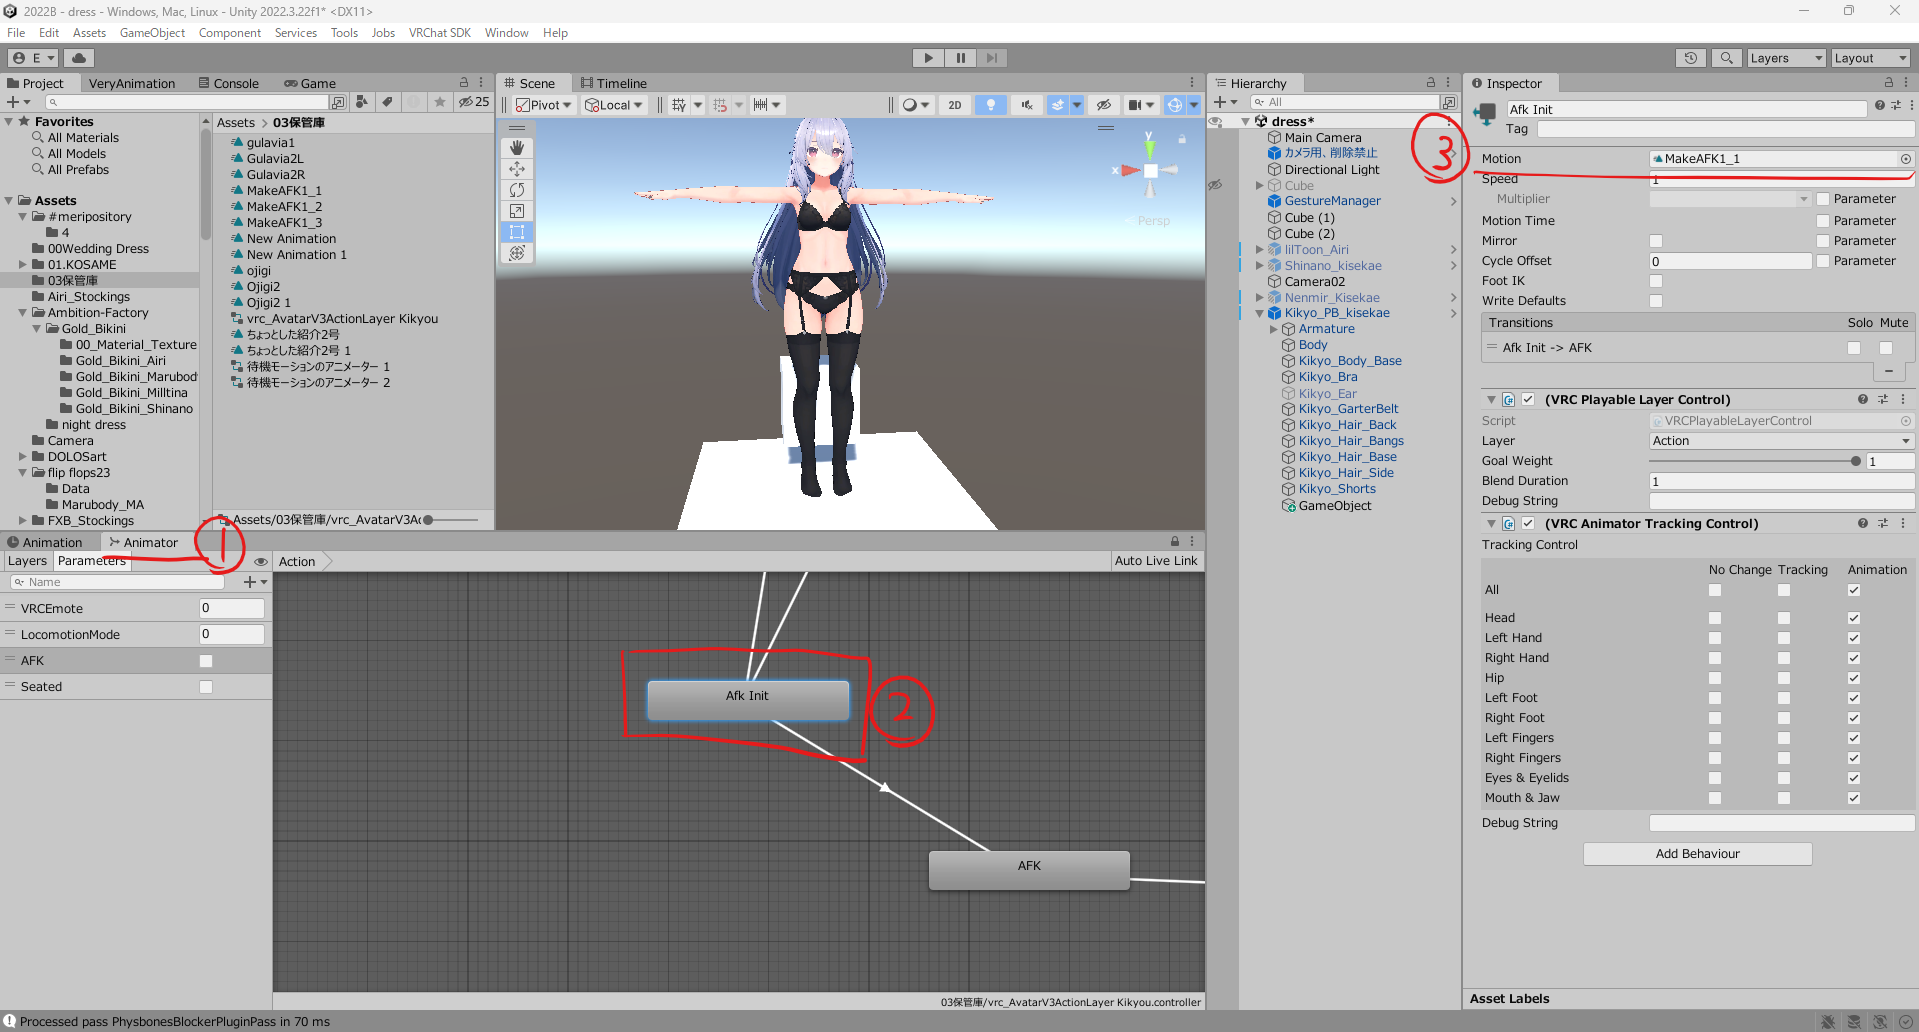This screenshot has height=1032, width=1919.
Task: Toggle Solo for Afk Init -> AFK transition
Action: click(x=1854, y=348)
